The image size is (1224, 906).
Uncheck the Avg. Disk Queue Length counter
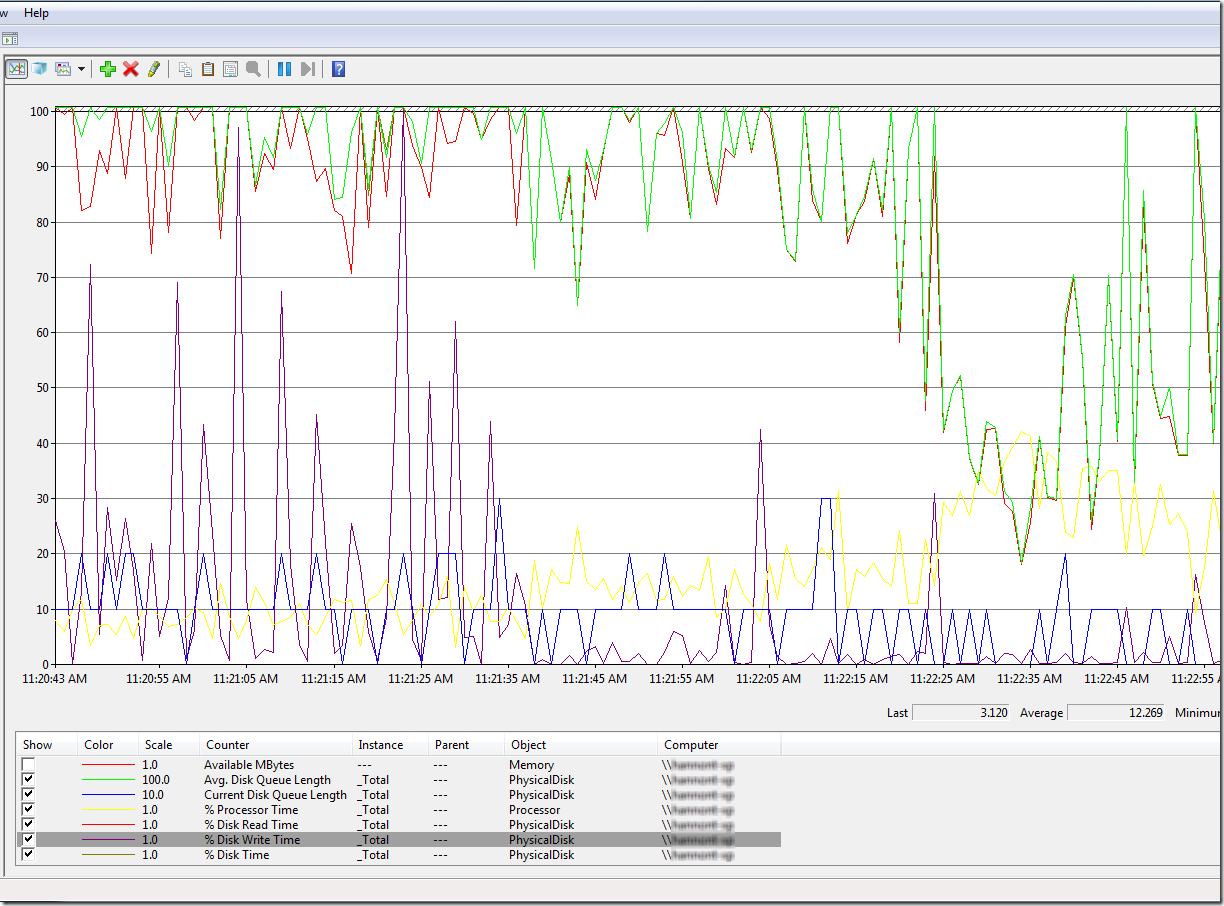[29, 780]
